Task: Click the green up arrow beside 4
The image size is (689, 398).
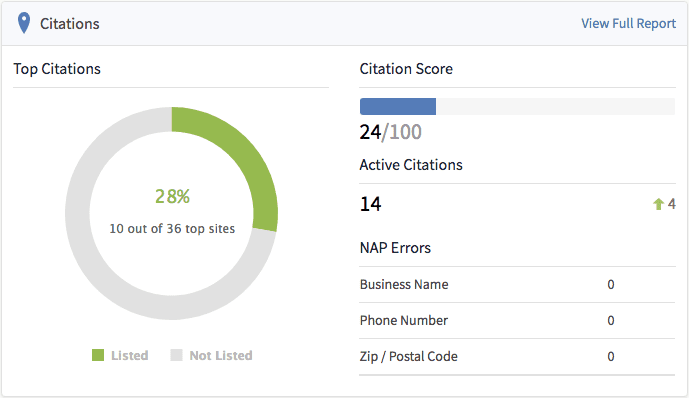Action: (x=658, y=204)
